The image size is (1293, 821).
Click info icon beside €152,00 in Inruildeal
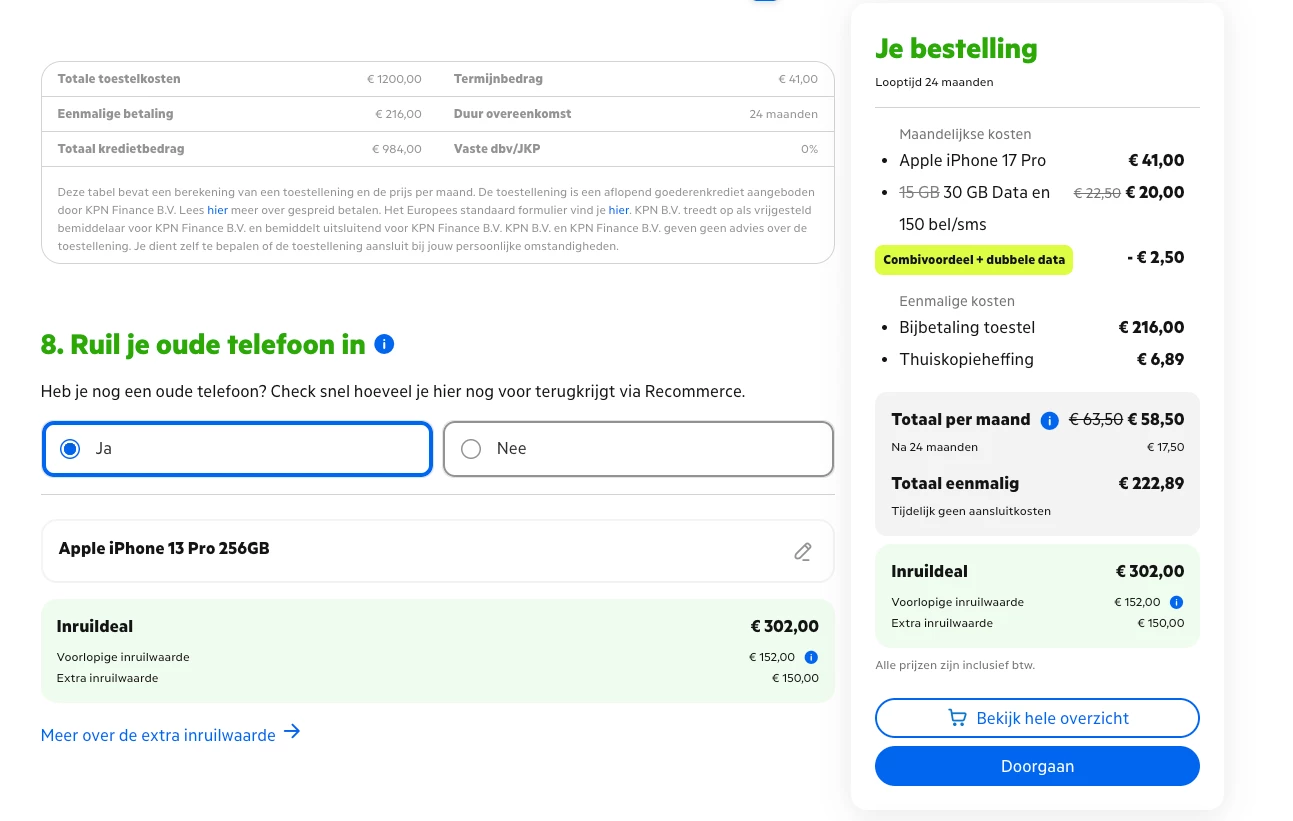coord(811,657)
